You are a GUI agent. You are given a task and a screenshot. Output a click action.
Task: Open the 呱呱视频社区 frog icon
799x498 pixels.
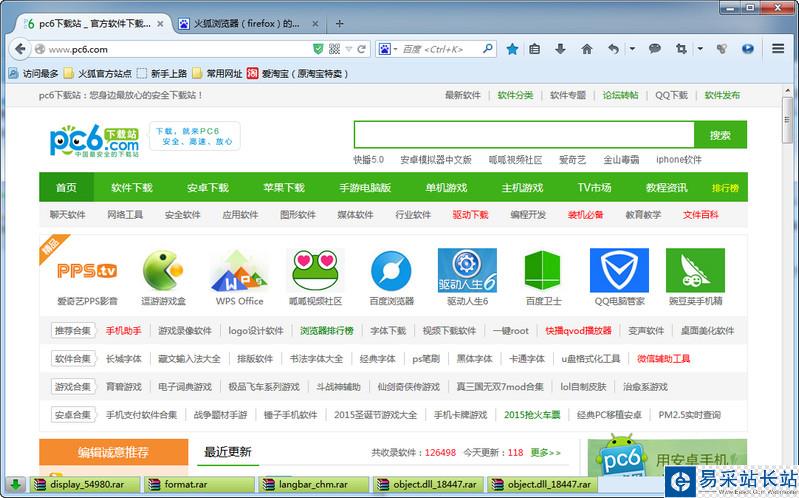click(315, 270)
